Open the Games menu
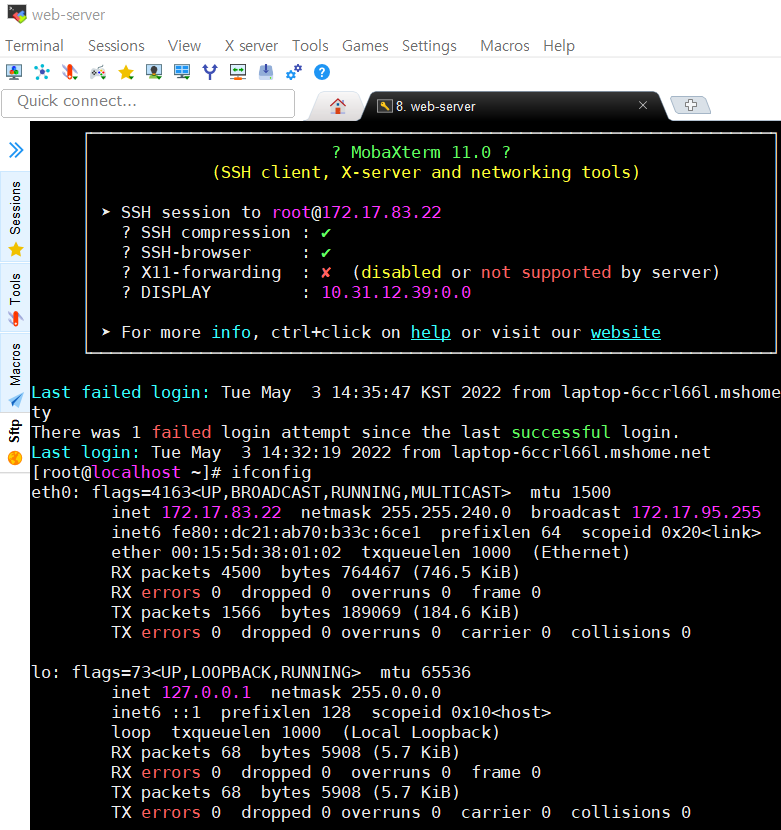The height and width of the screenshot is (830, 781). (365, 46)
